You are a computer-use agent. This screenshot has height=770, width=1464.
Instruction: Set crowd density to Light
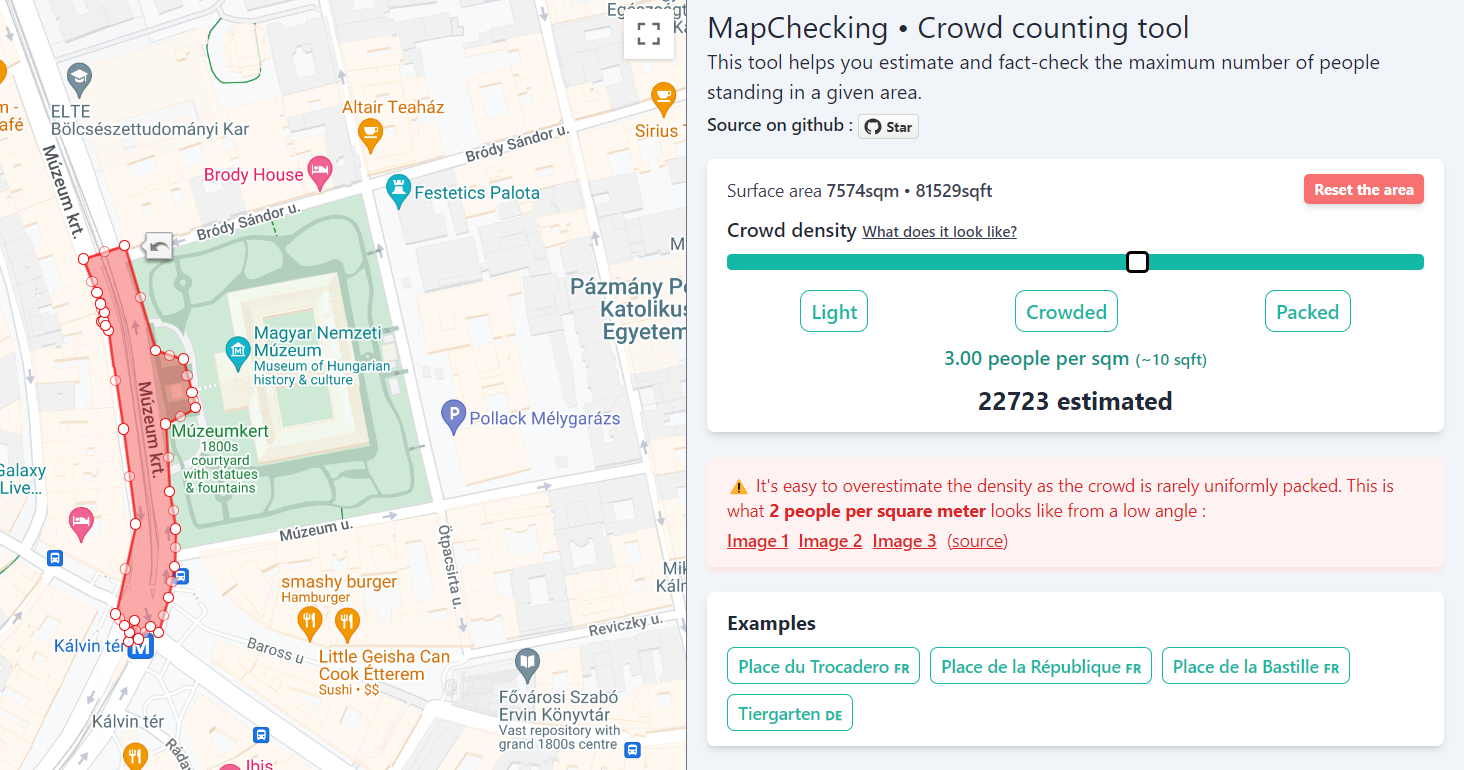pyautogui.click(x=834, y=312)
